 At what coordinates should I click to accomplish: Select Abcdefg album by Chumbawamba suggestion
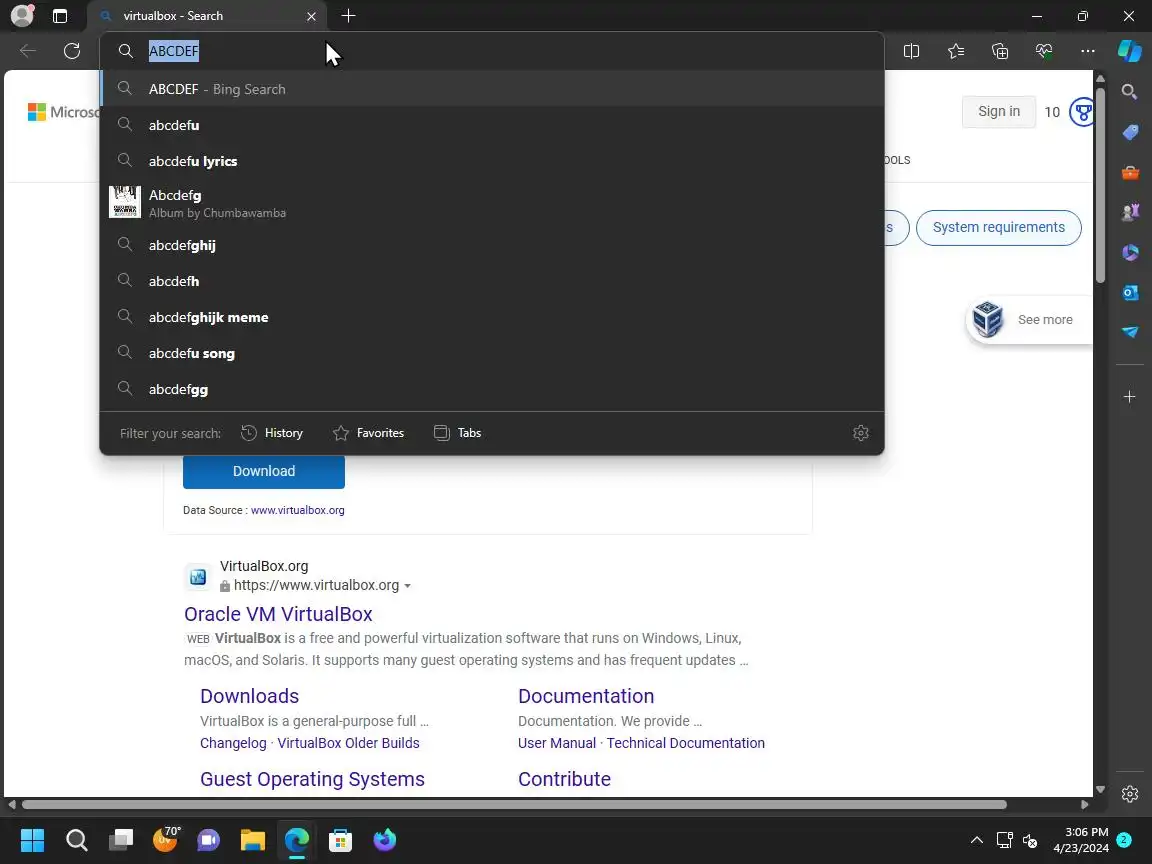(x=492, y=203)
